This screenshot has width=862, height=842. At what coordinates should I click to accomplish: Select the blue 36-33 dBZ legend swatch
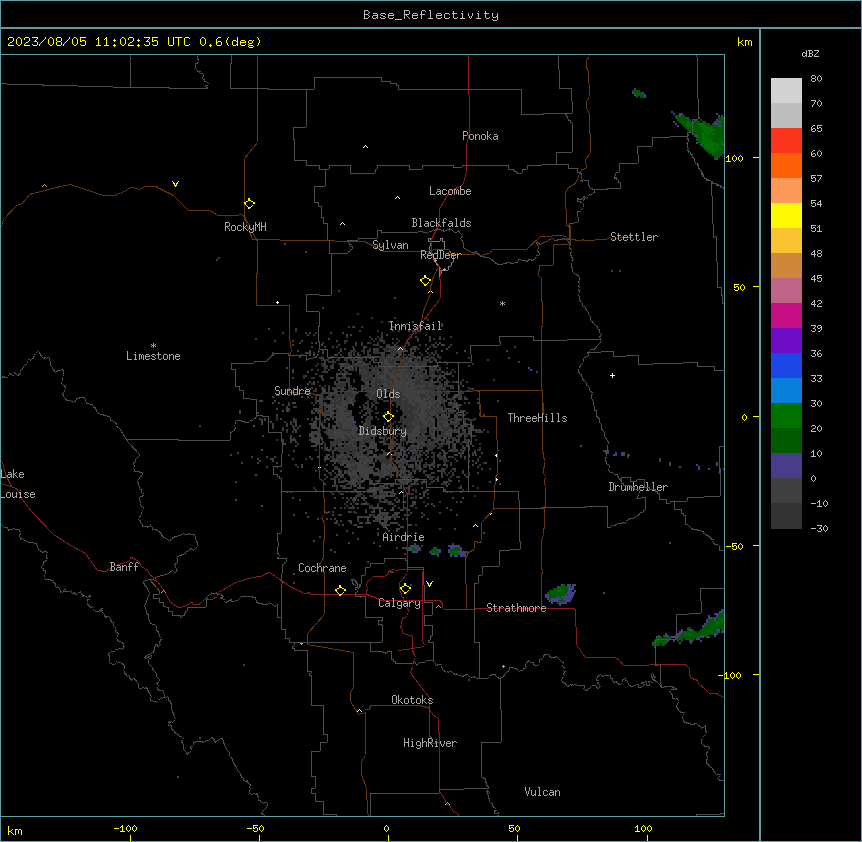pos(786,365)
